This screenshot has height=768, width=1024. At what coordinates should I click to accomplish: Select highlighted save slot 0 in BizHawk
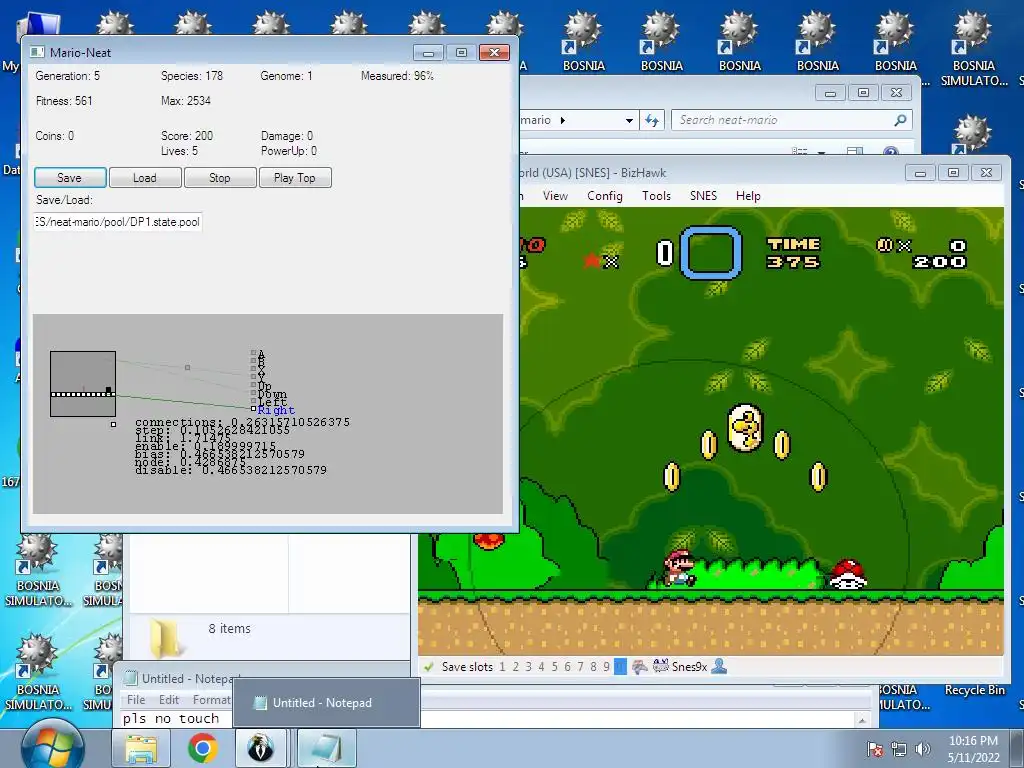point(620,667)
